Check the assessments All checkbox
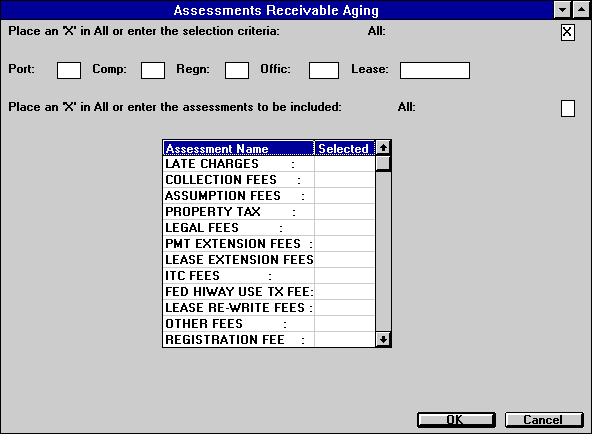 tap(567, 109)
